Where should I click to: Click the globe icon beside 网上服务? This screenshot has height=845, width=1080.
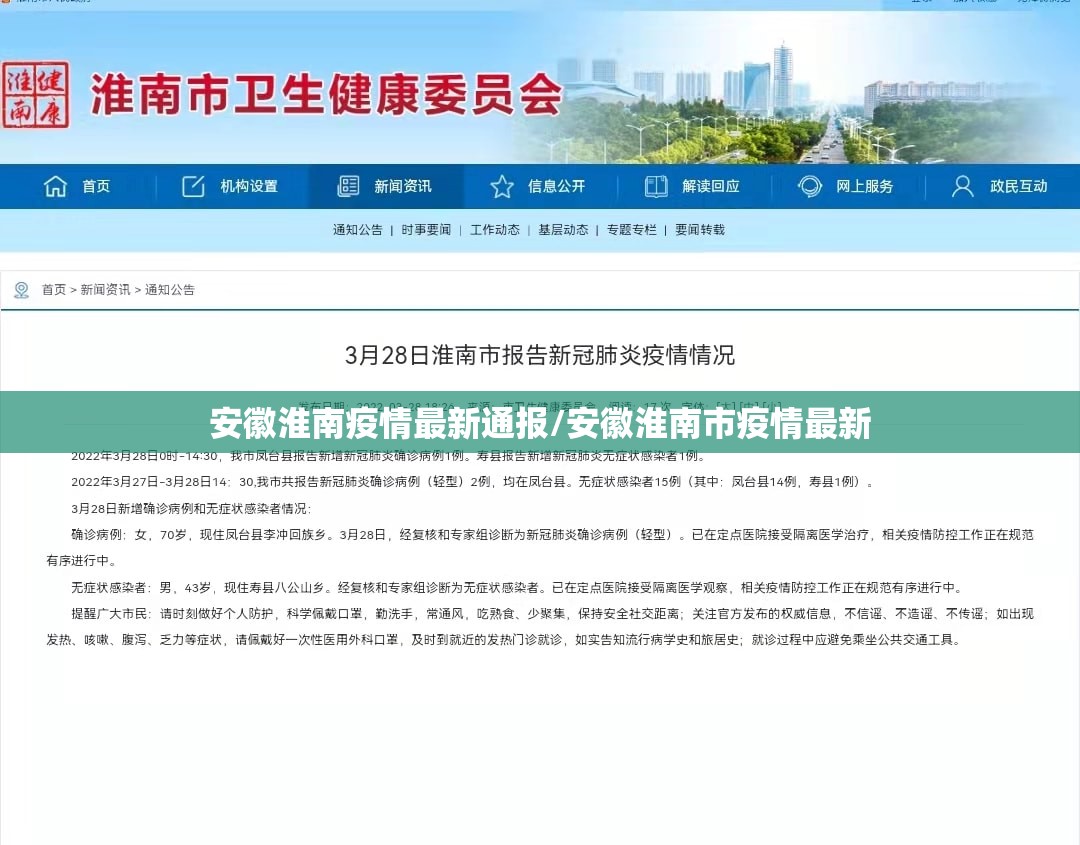click(809, 186)
